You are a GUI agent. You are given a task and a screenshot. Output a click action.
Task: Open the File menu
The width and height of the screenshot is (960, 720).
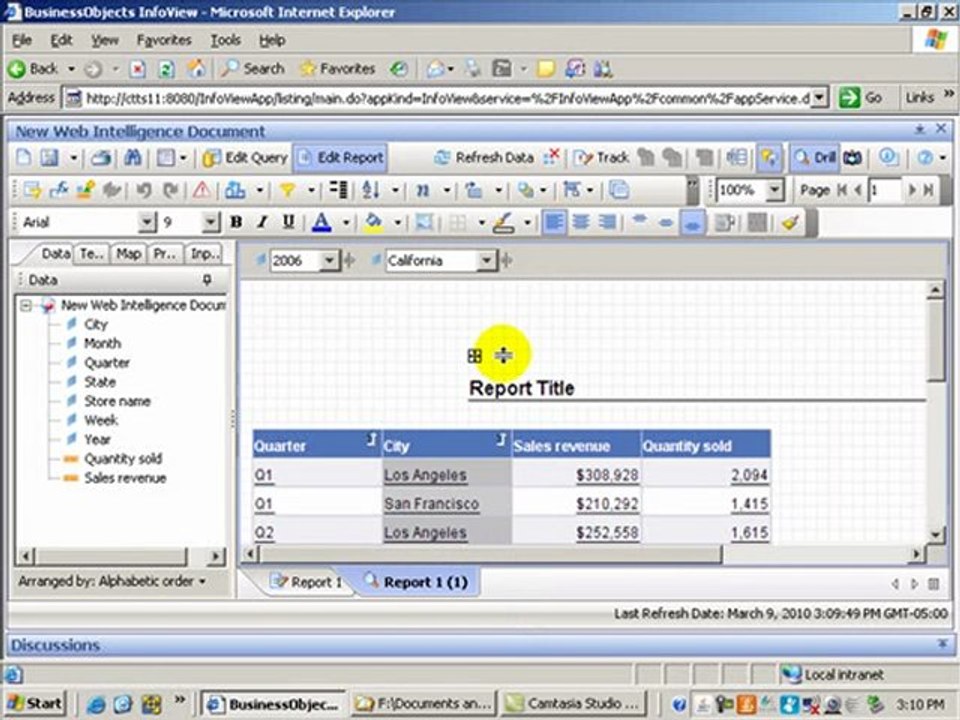point(22,40)
